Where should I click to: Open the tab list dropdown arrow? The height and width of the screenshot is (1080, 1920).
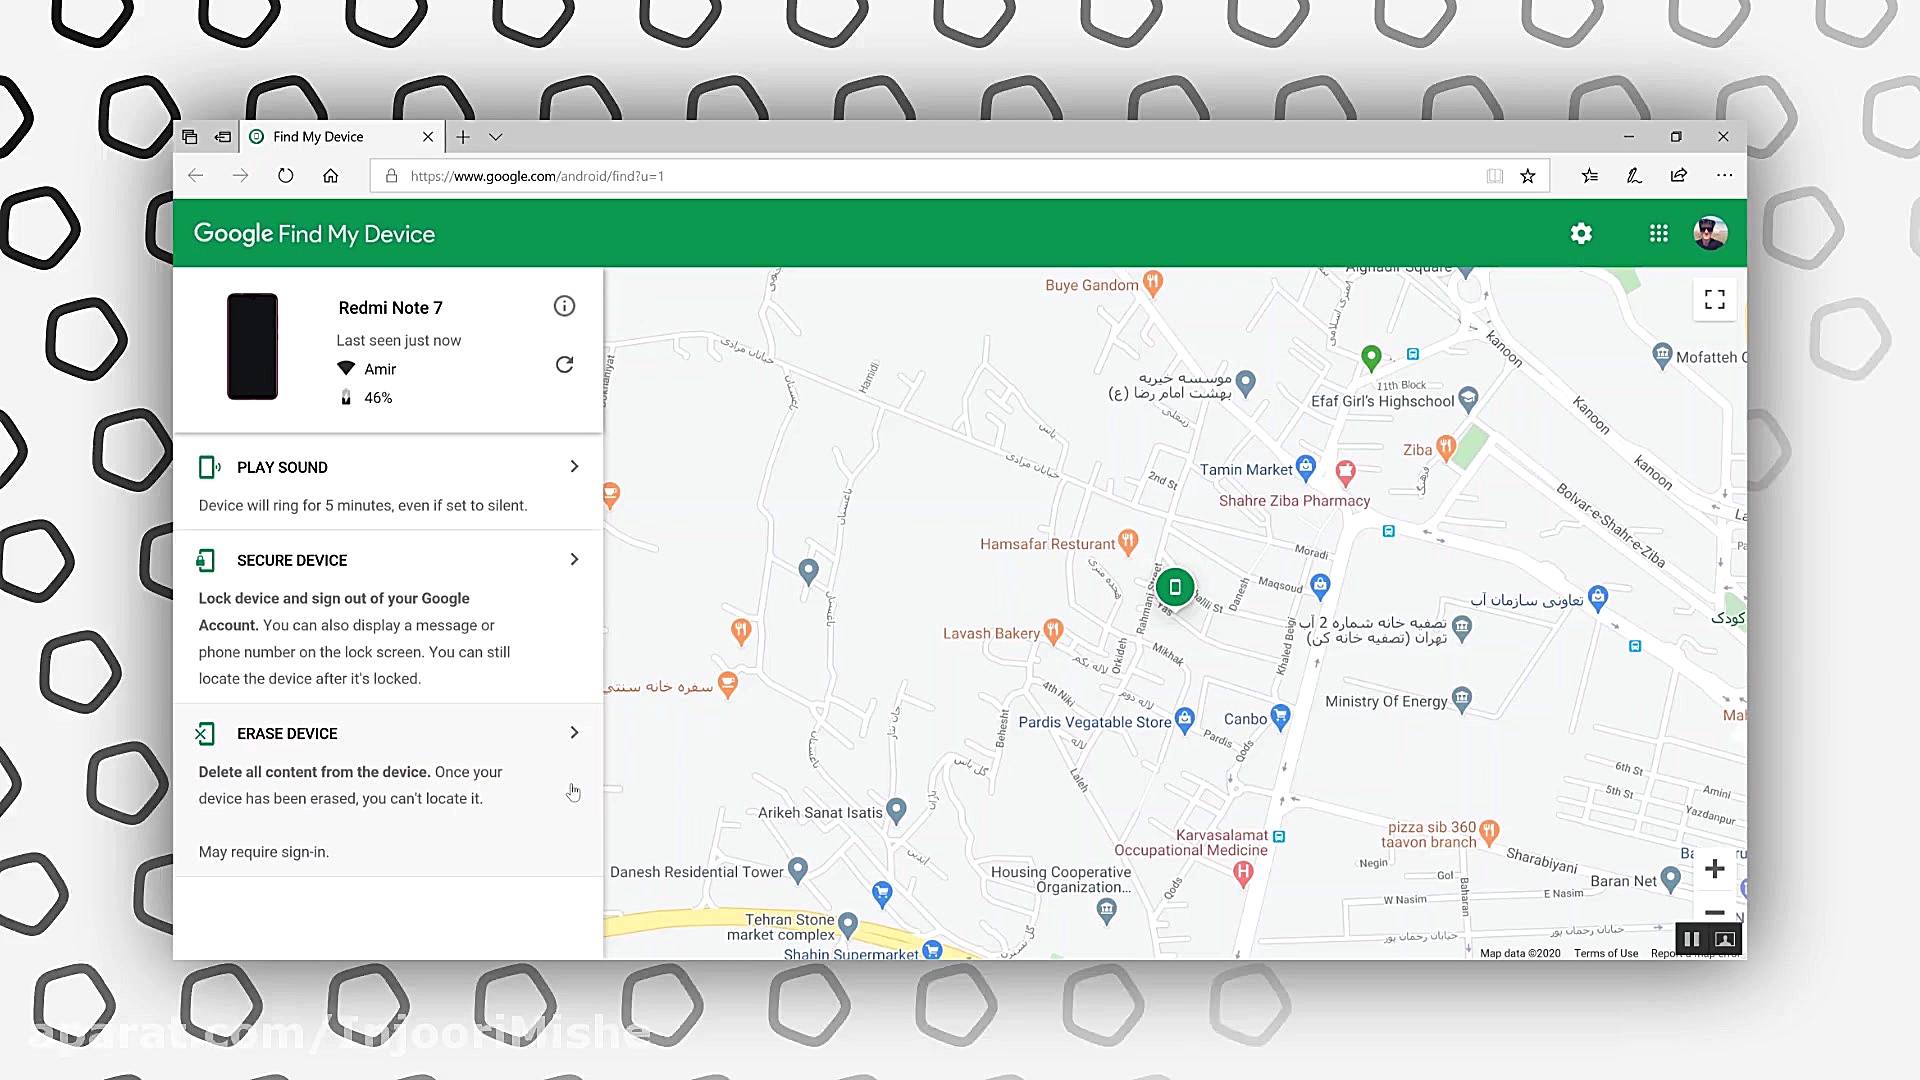[x=495, y=137]
